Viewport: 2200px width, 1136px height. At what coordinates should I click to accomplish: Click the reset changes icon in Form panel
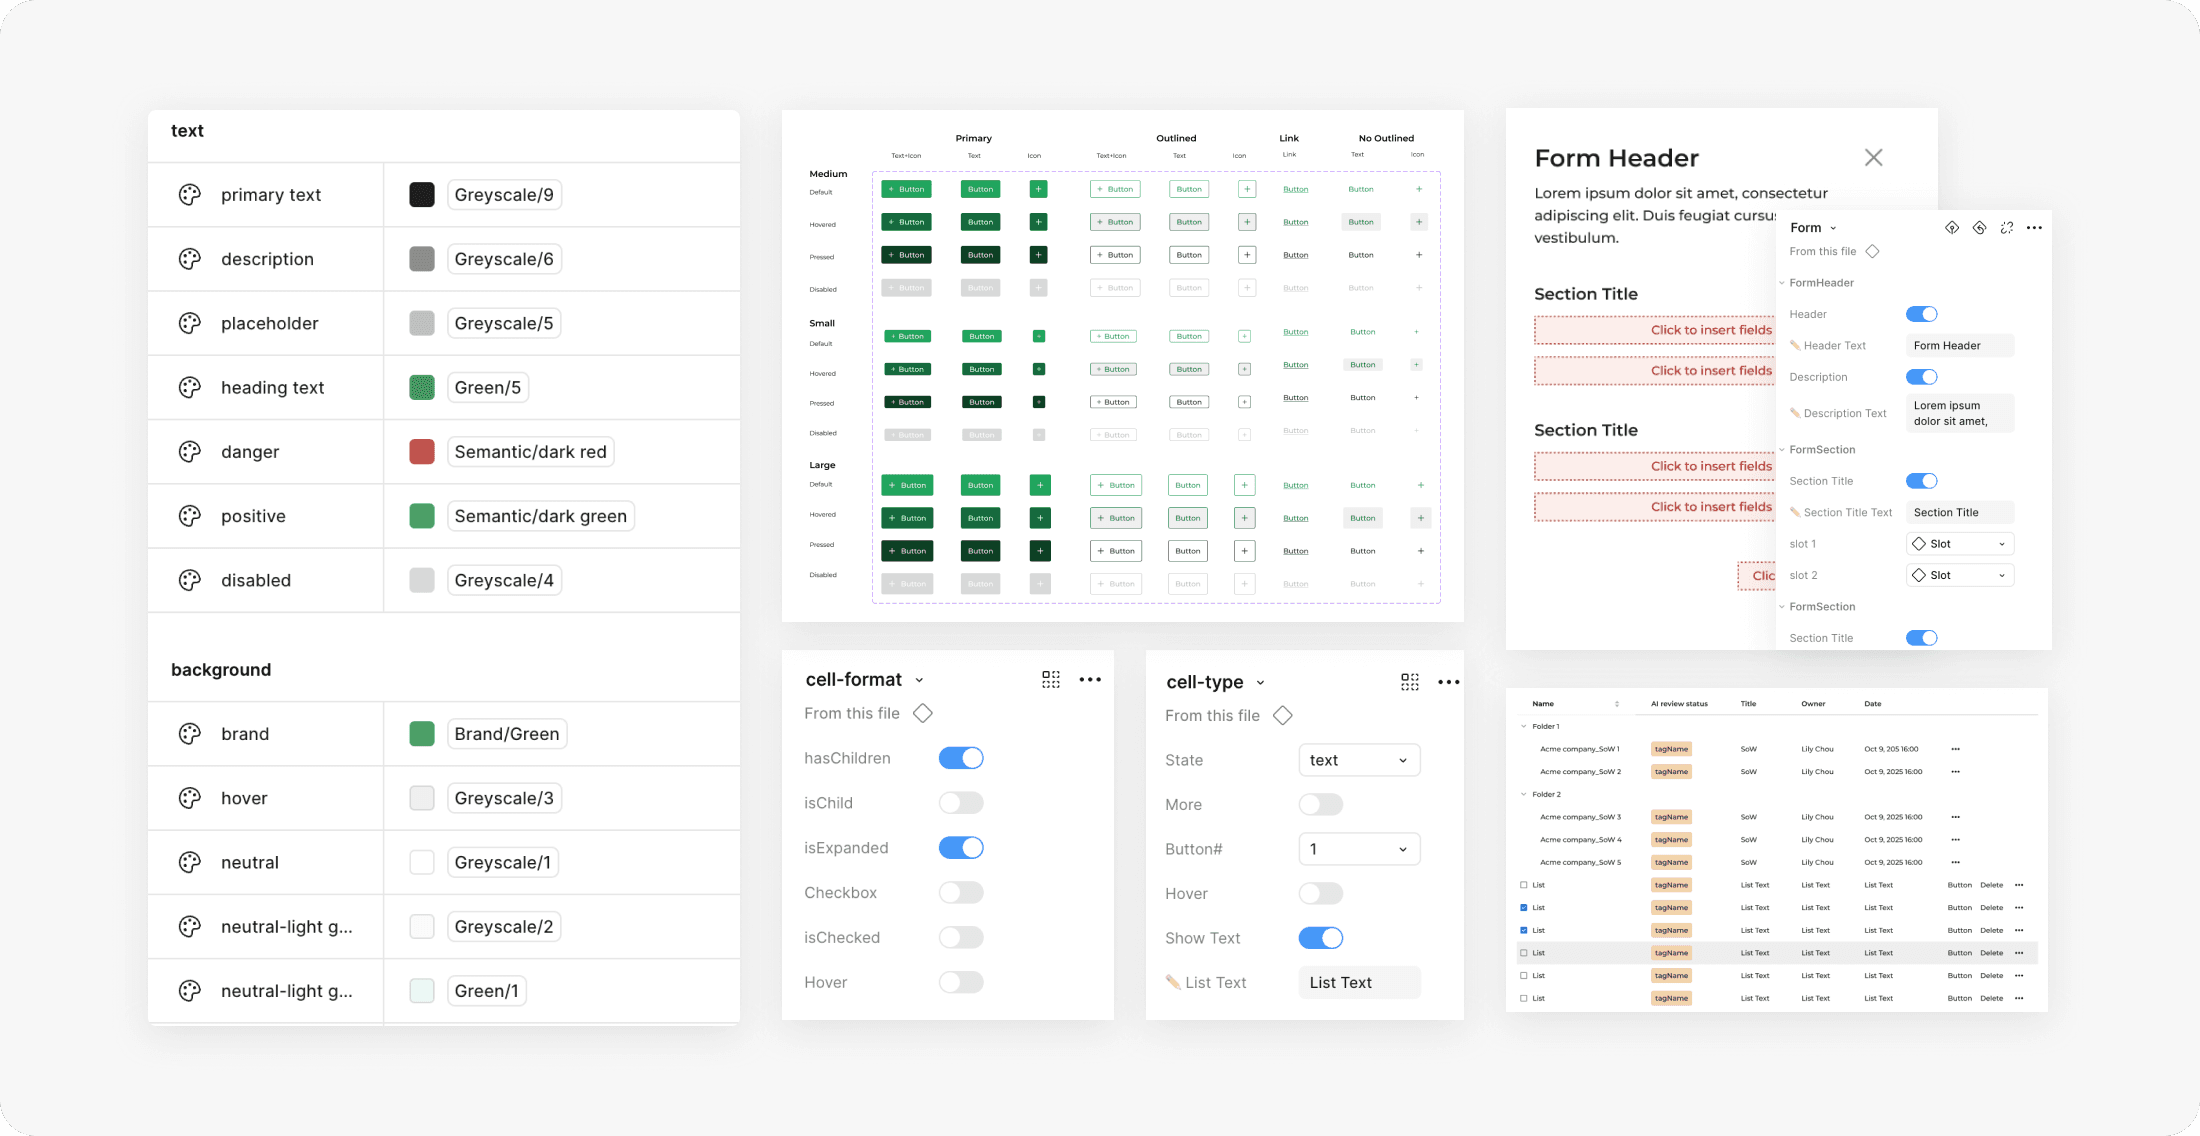pyautogui.click(x=1979, y=228)
